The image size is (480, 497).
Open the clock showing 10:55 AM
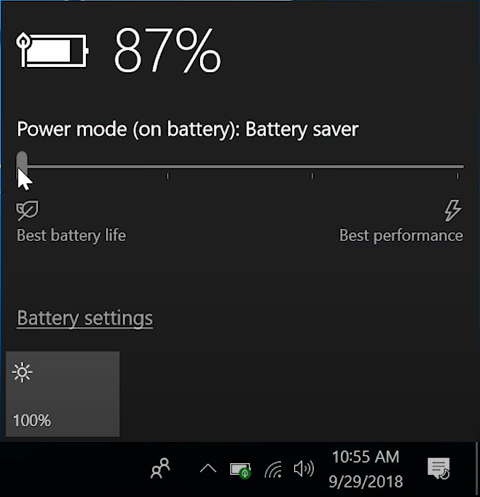366,469
